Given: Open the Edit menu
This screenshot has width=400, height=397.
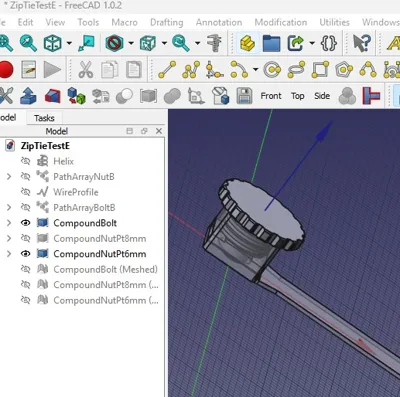Looking at the screenshot, I should point(25,22).
